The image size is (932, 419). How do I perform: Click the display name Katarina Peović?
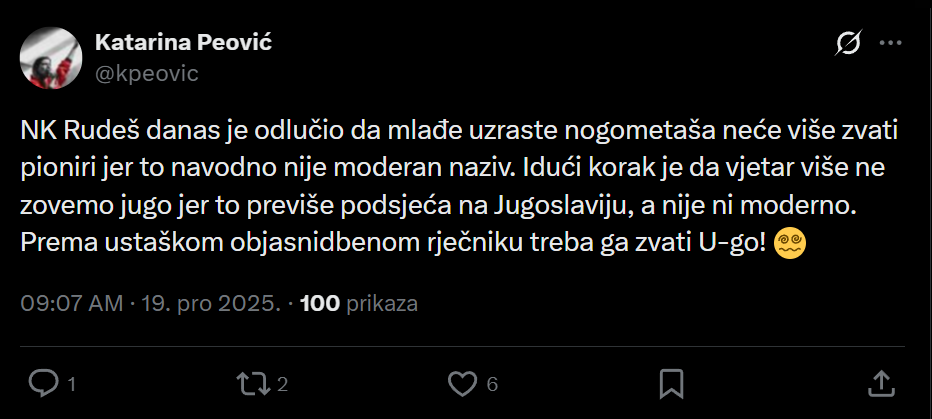click(x=182, y=42)
